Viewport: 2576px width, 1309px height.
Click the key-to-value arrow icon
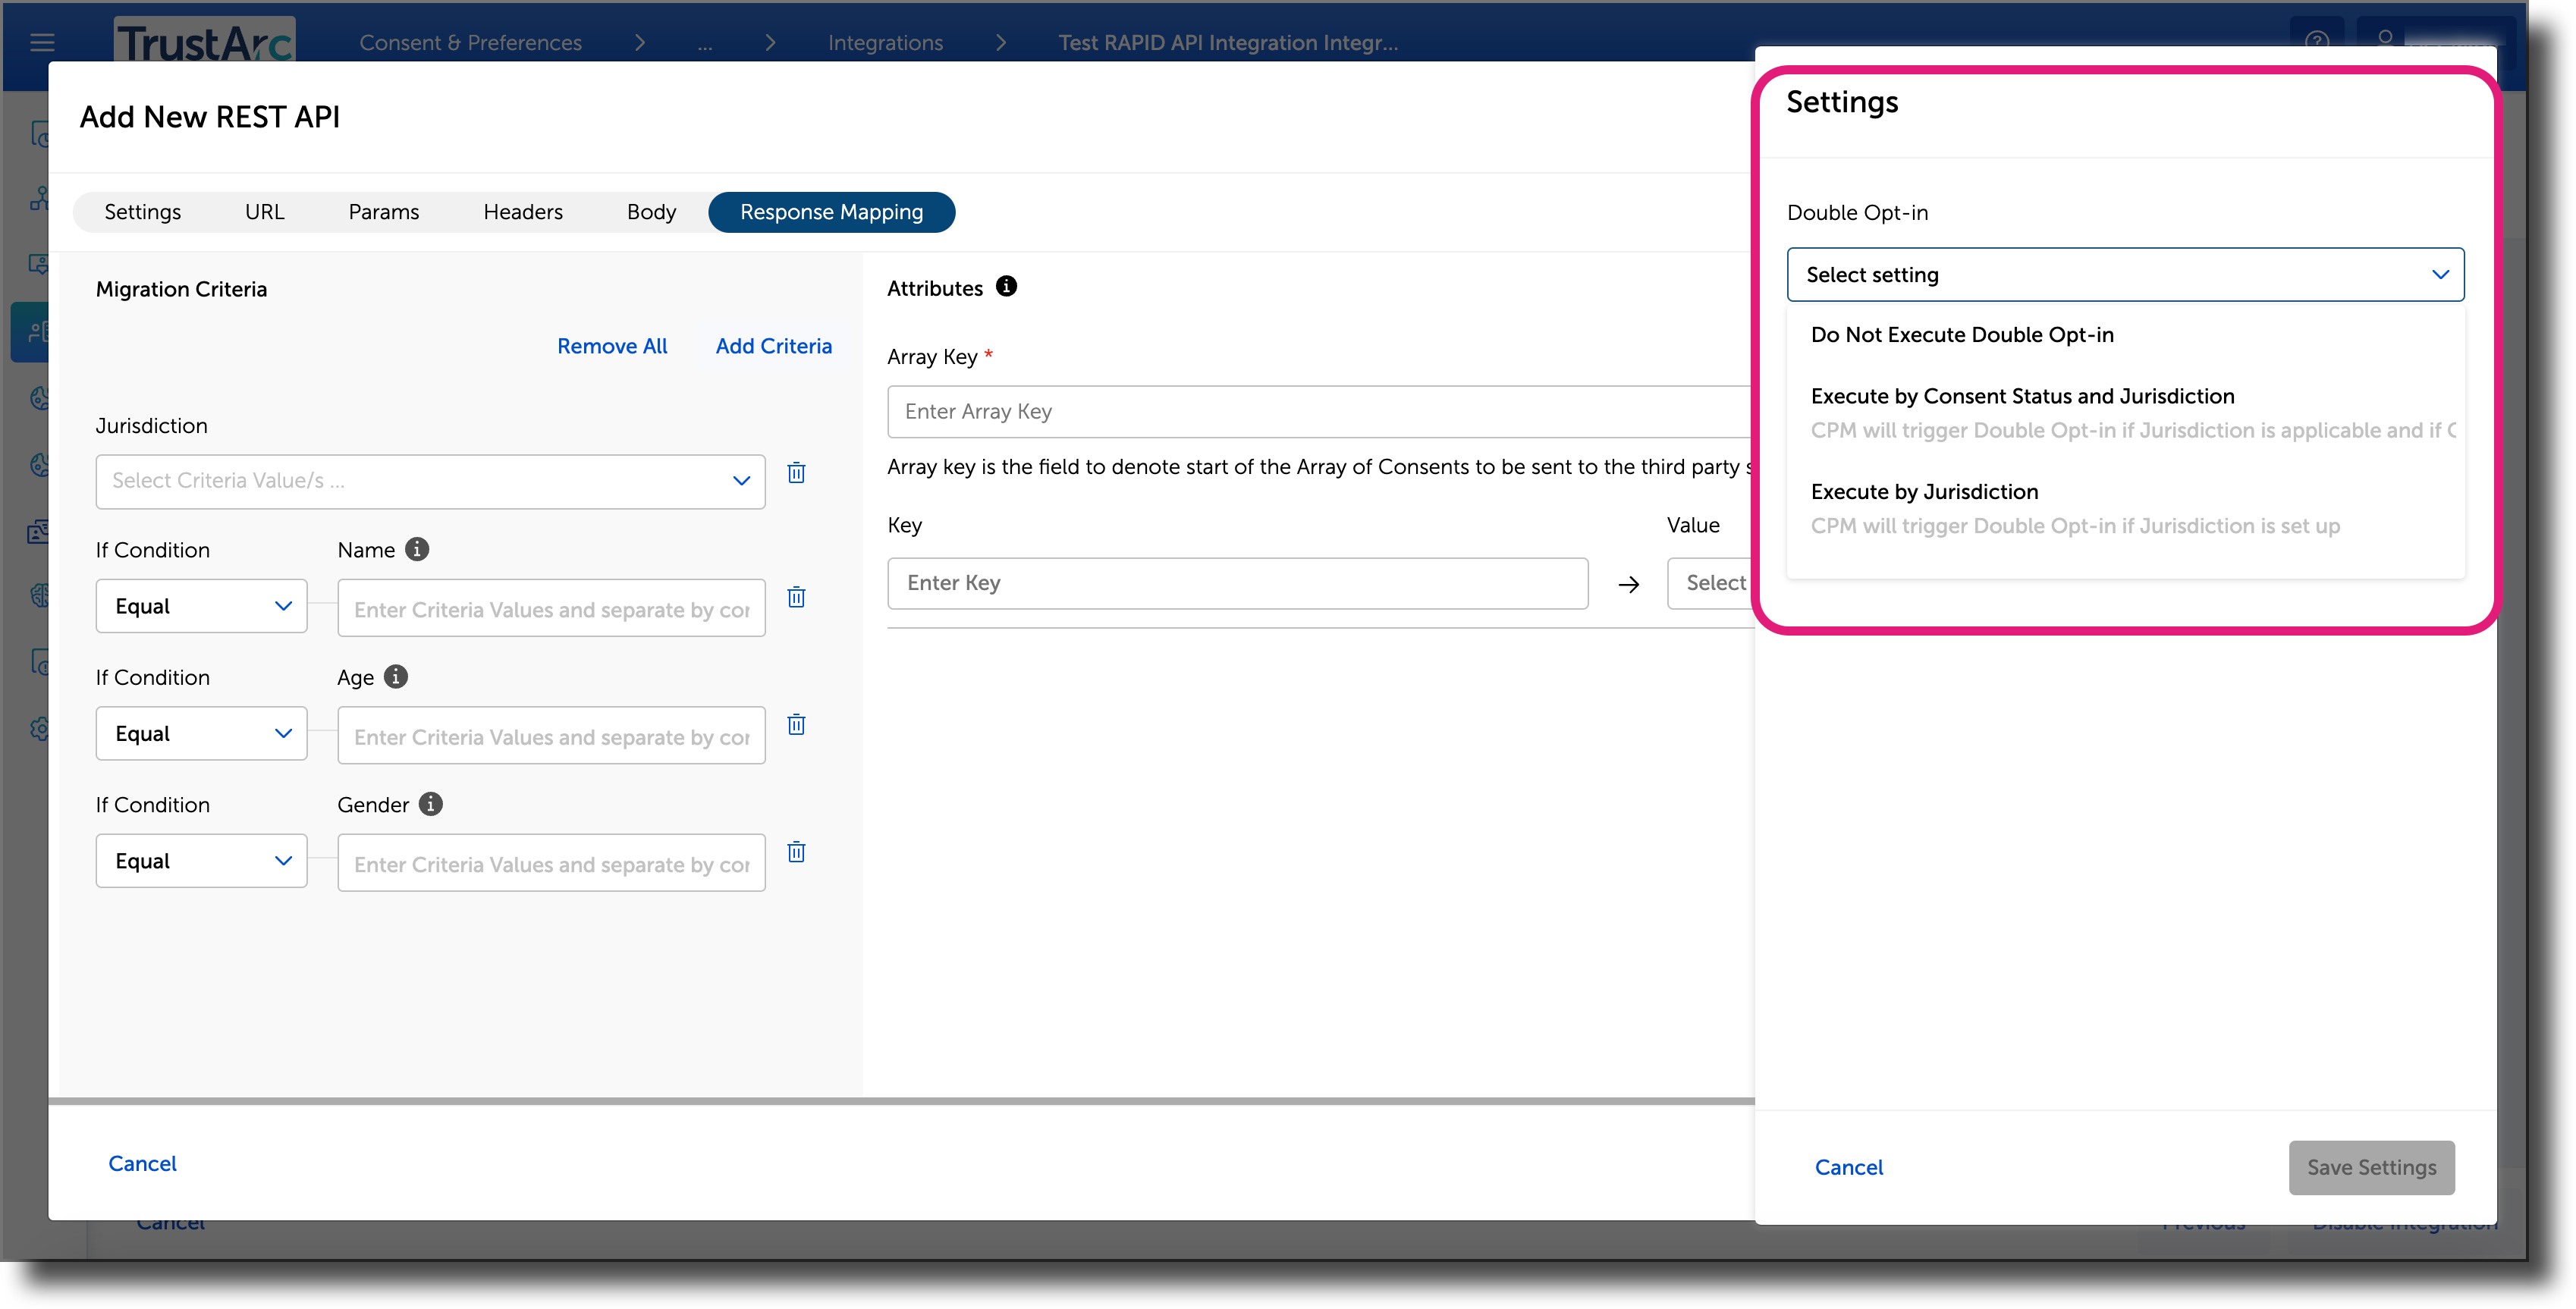1628,584
